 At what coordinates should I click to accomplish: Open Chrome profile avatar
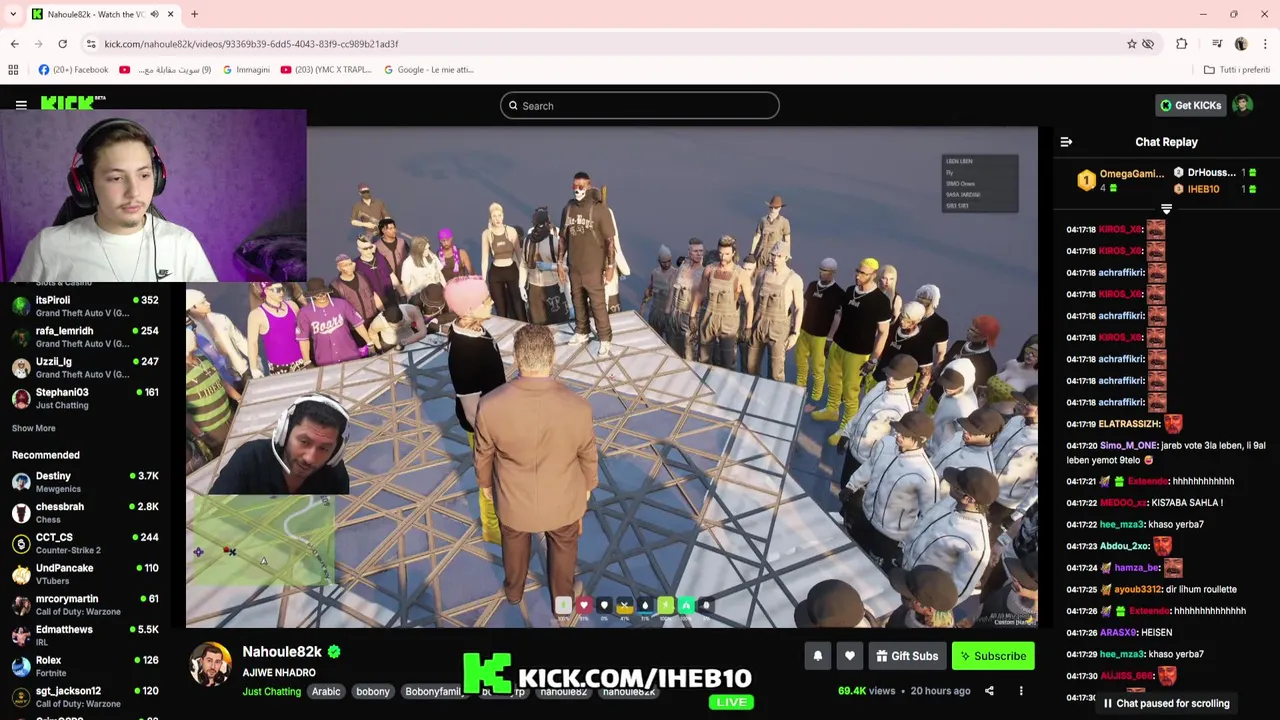(1241, 44)
